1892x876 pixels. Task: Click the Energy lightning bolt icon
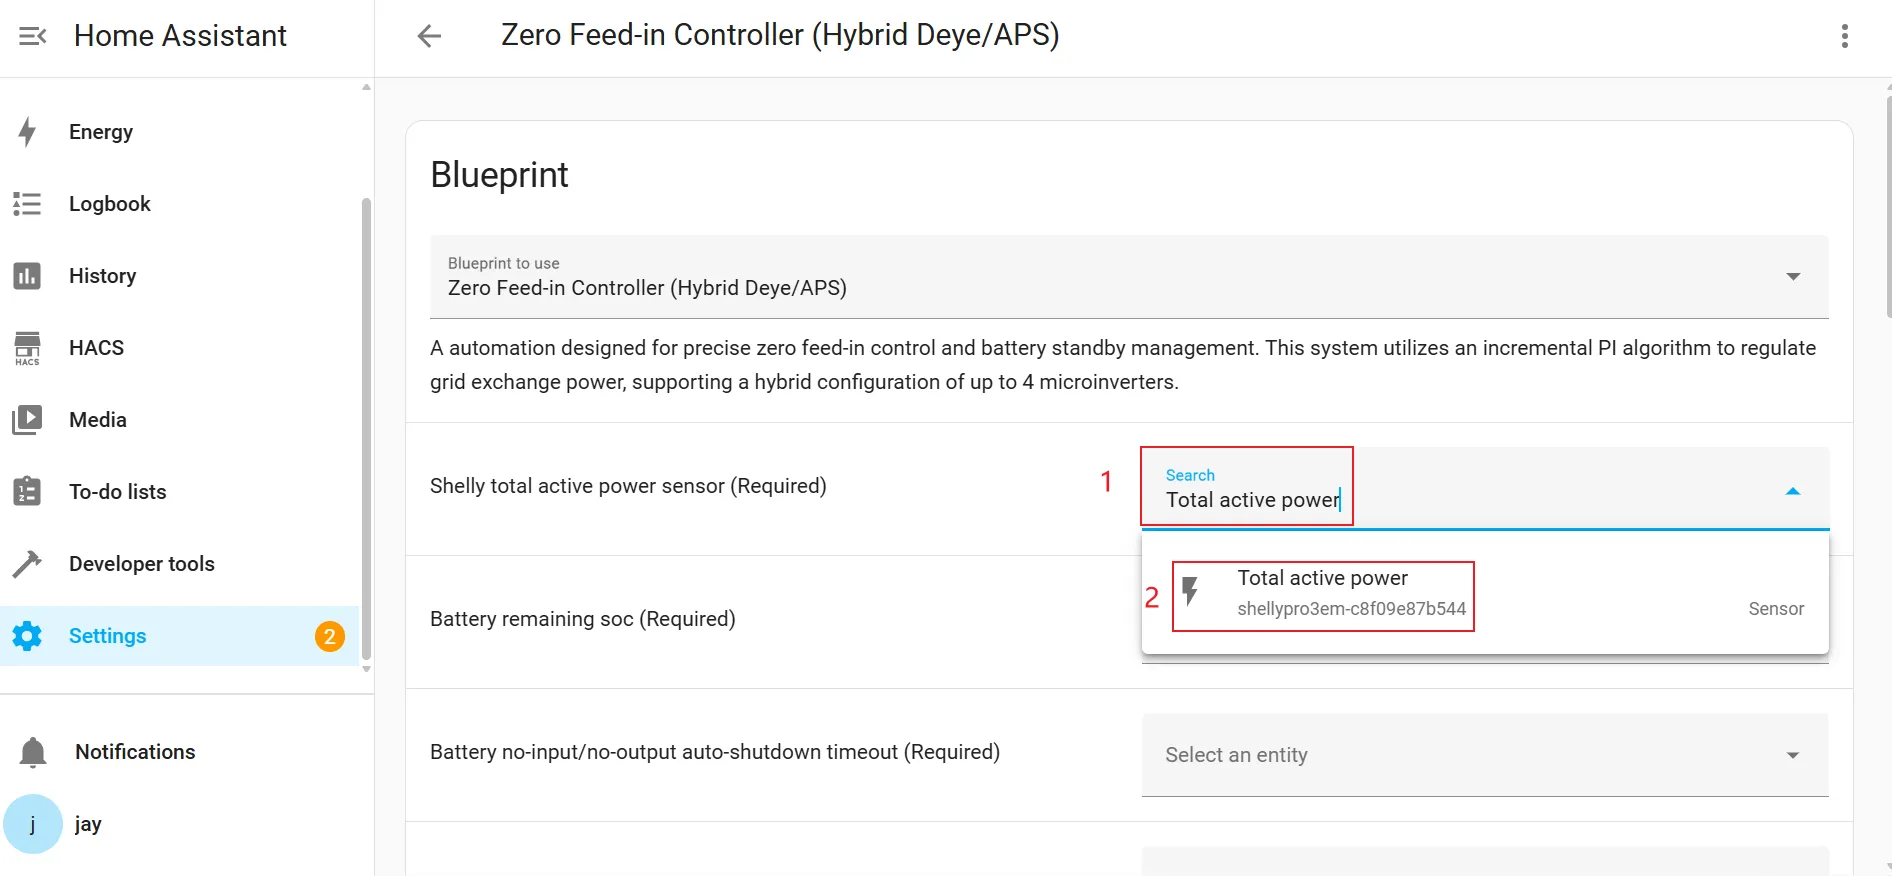pos(28,132)
